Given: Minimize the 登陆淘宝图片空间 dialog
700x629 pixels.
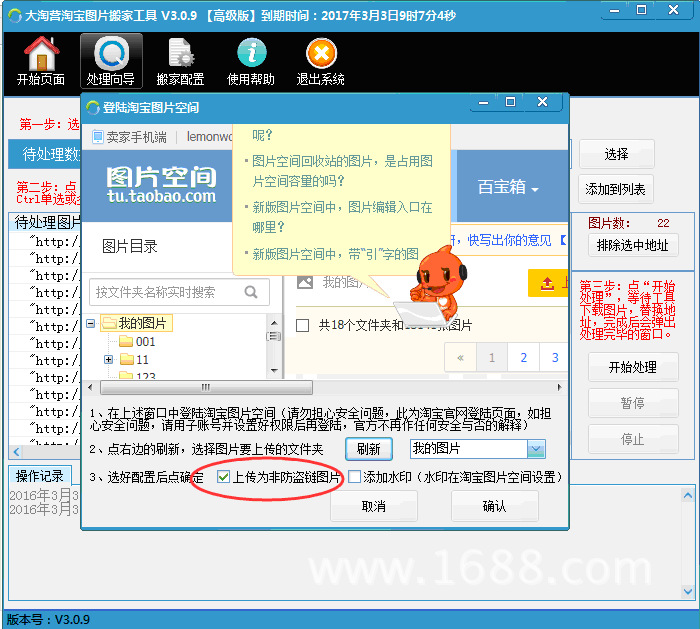Looking at the screenshot, I should [484, 102].
